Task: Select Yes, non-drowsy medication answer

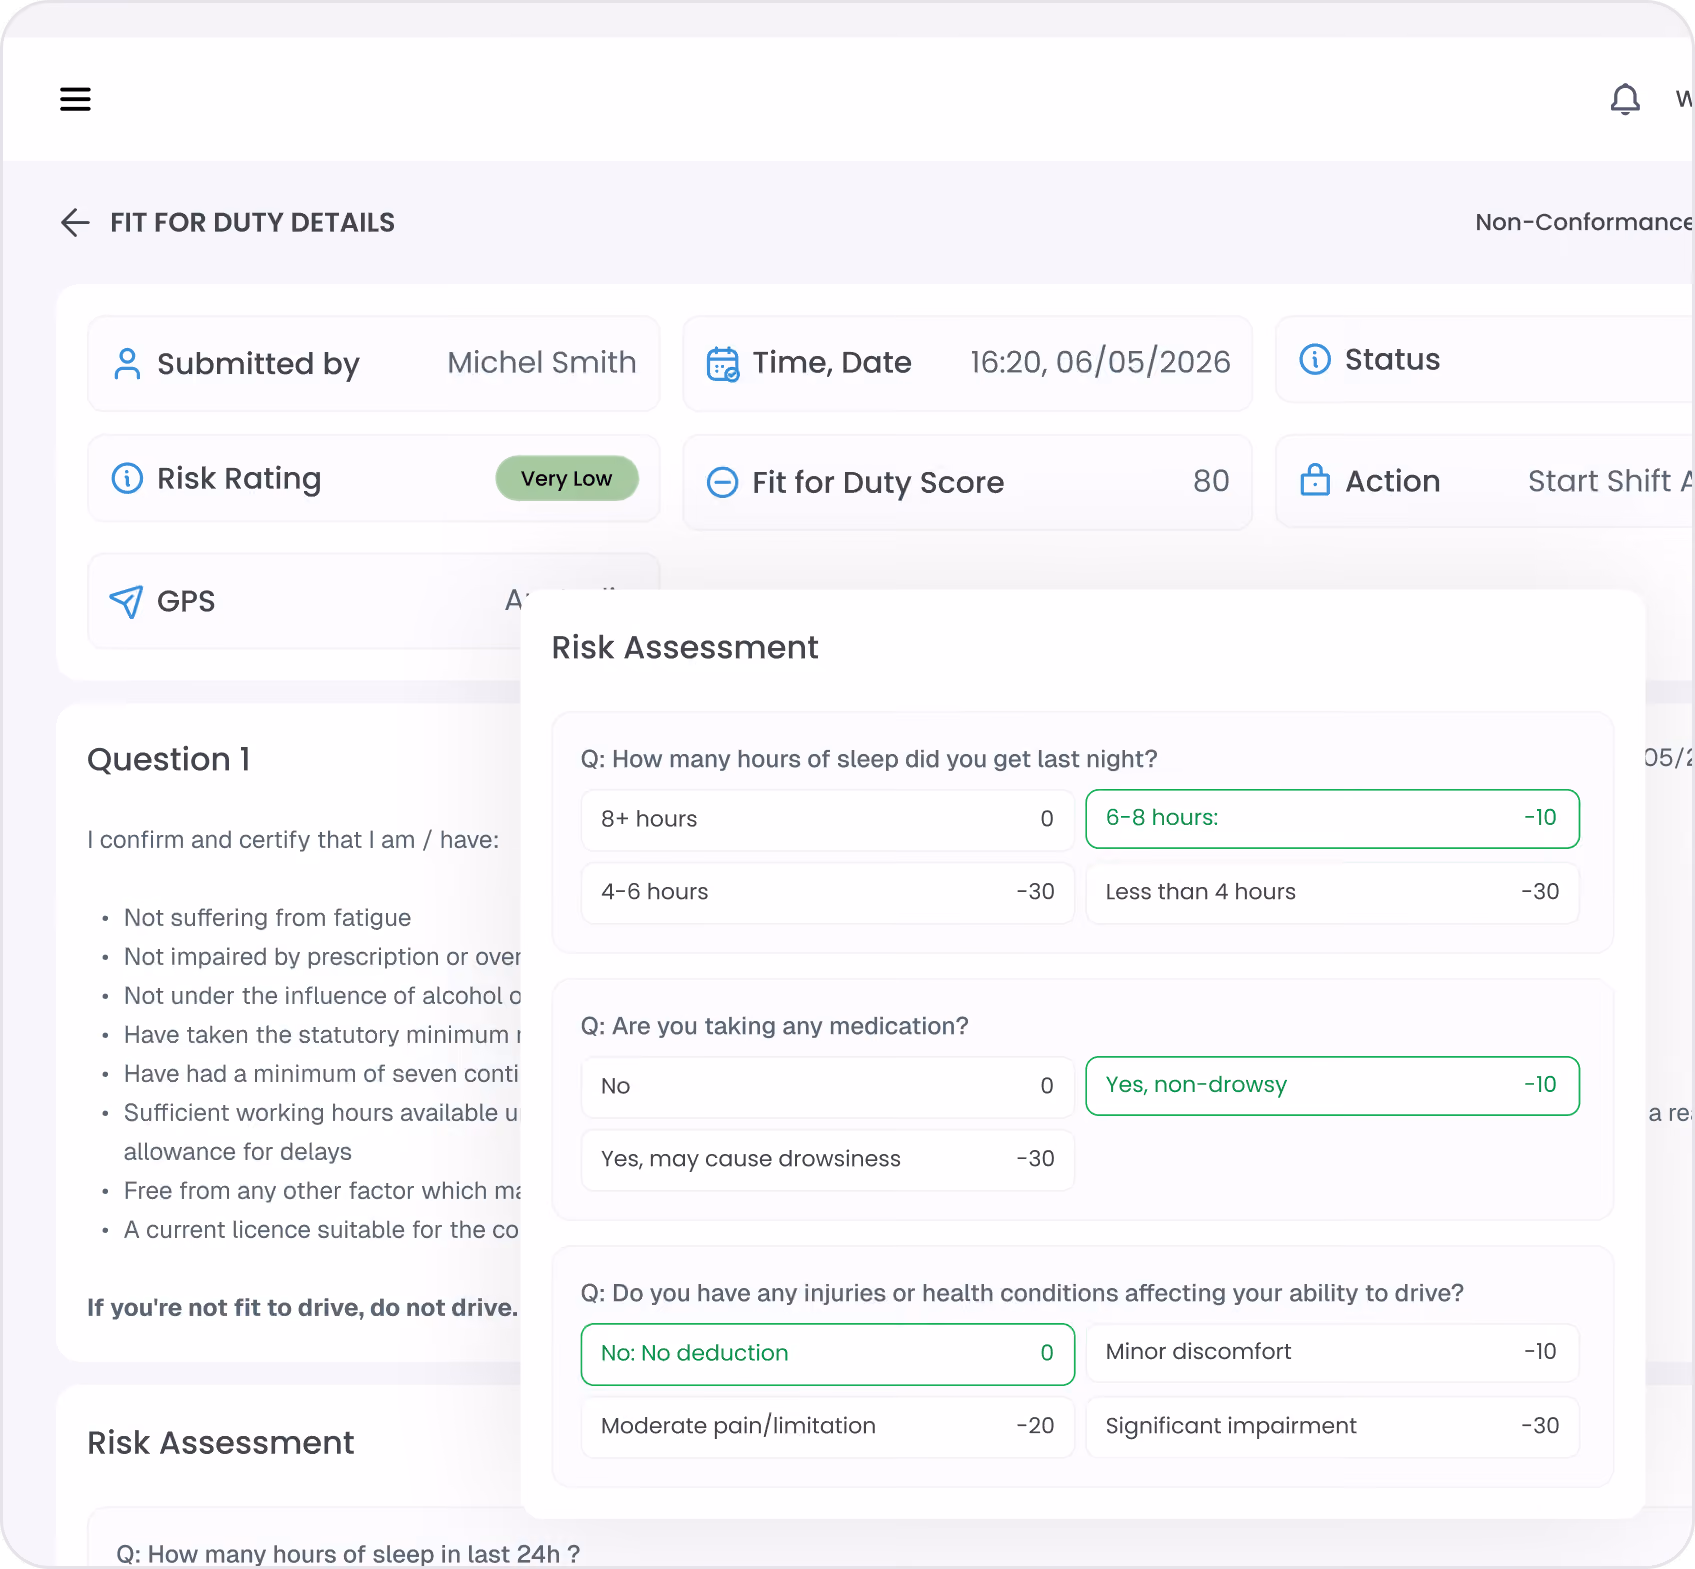Action: [x=1332, y=1086]
